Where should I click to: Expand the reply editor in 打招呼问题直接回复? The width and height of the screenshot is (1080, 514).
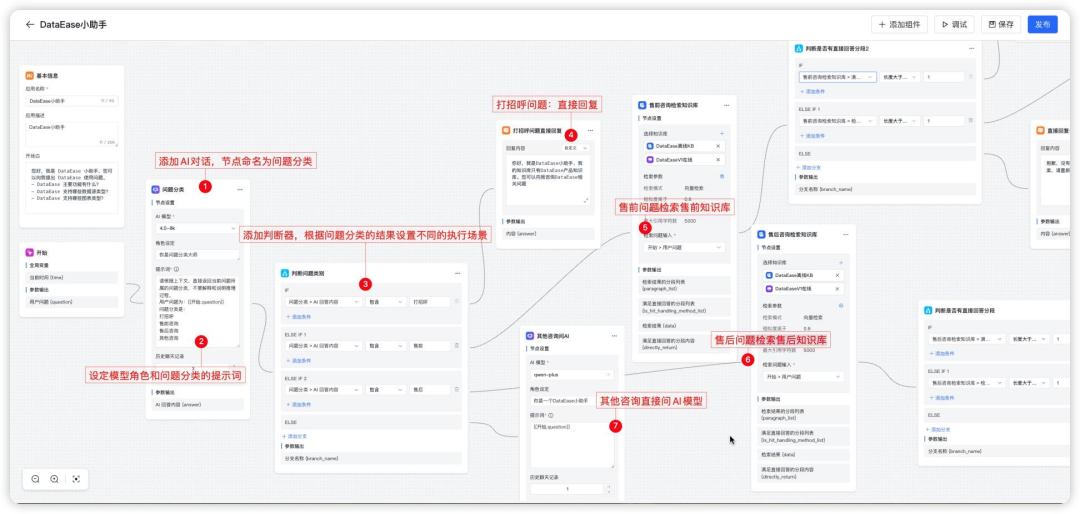pyautogui.click(x=586, y=201)
